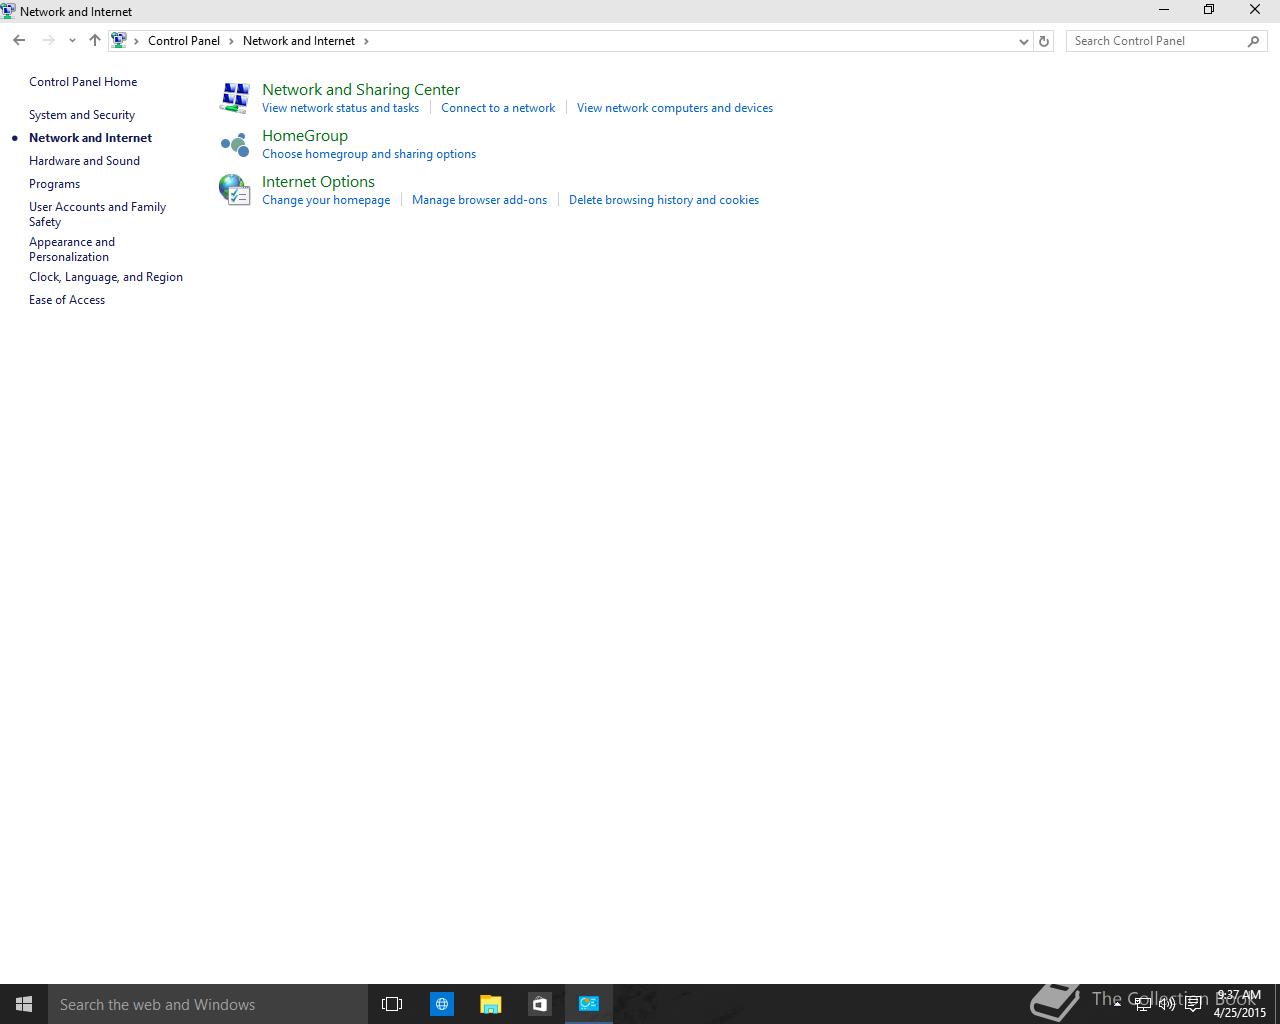Open the volume tray icon
Image resolution: width=1280 pixels, height=1024 pixels.
click(1167, 1004)
